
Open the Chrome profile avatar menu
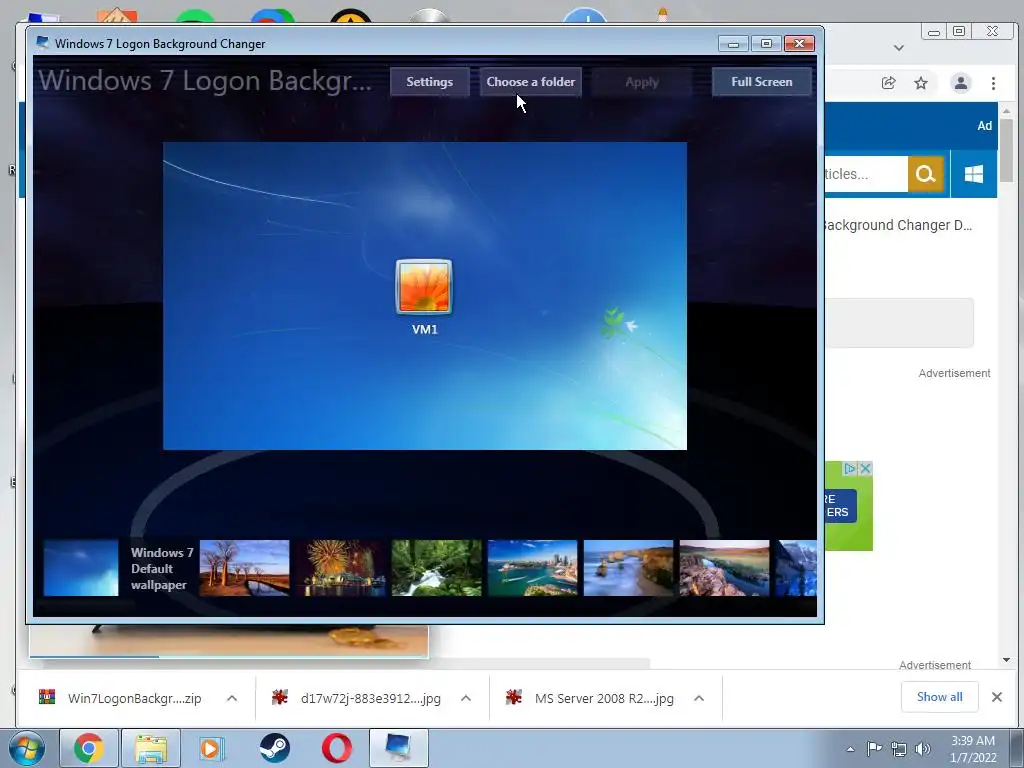(x=961, y=83)
